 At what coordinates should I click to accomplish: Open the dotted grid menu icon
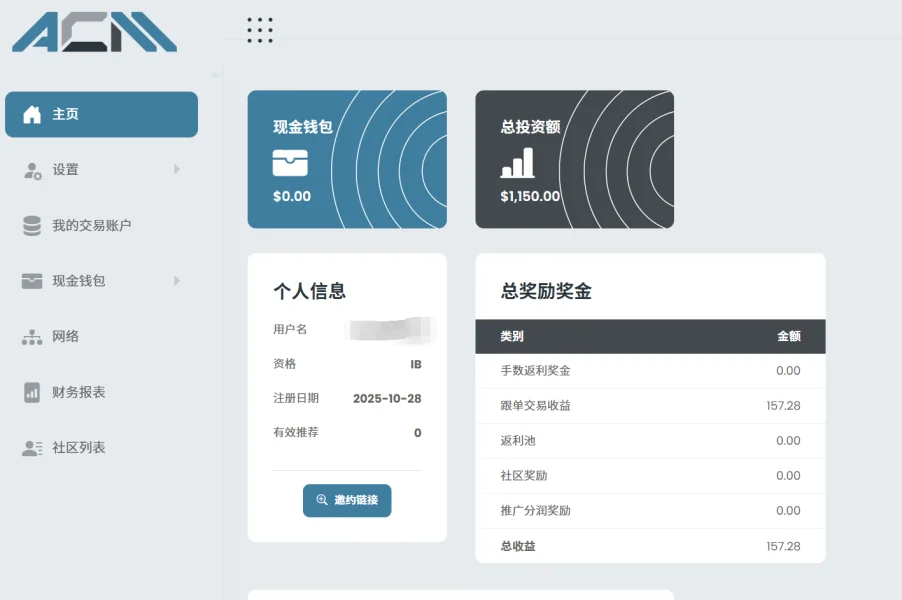click(x=260, y=30)
